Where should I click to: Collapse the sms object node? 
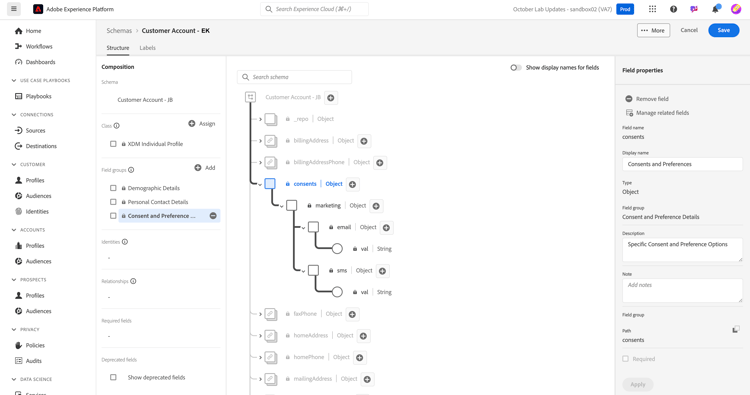(303, 271)
